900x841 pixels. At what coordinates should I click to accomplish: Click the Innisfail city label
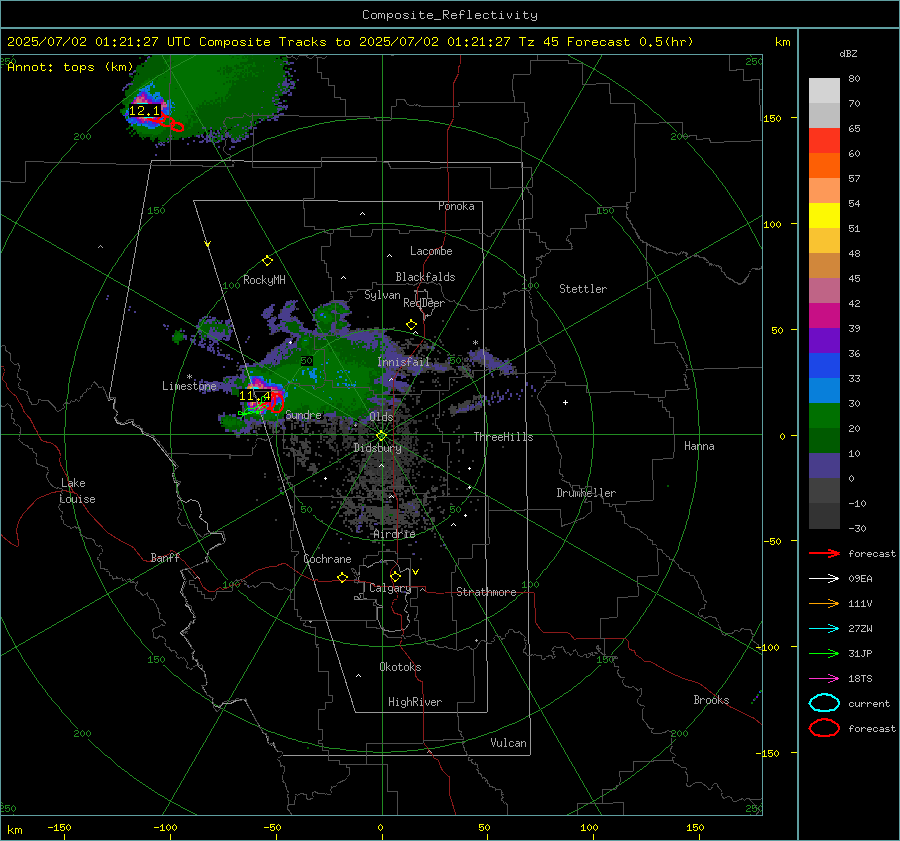[x=403, y=362]
